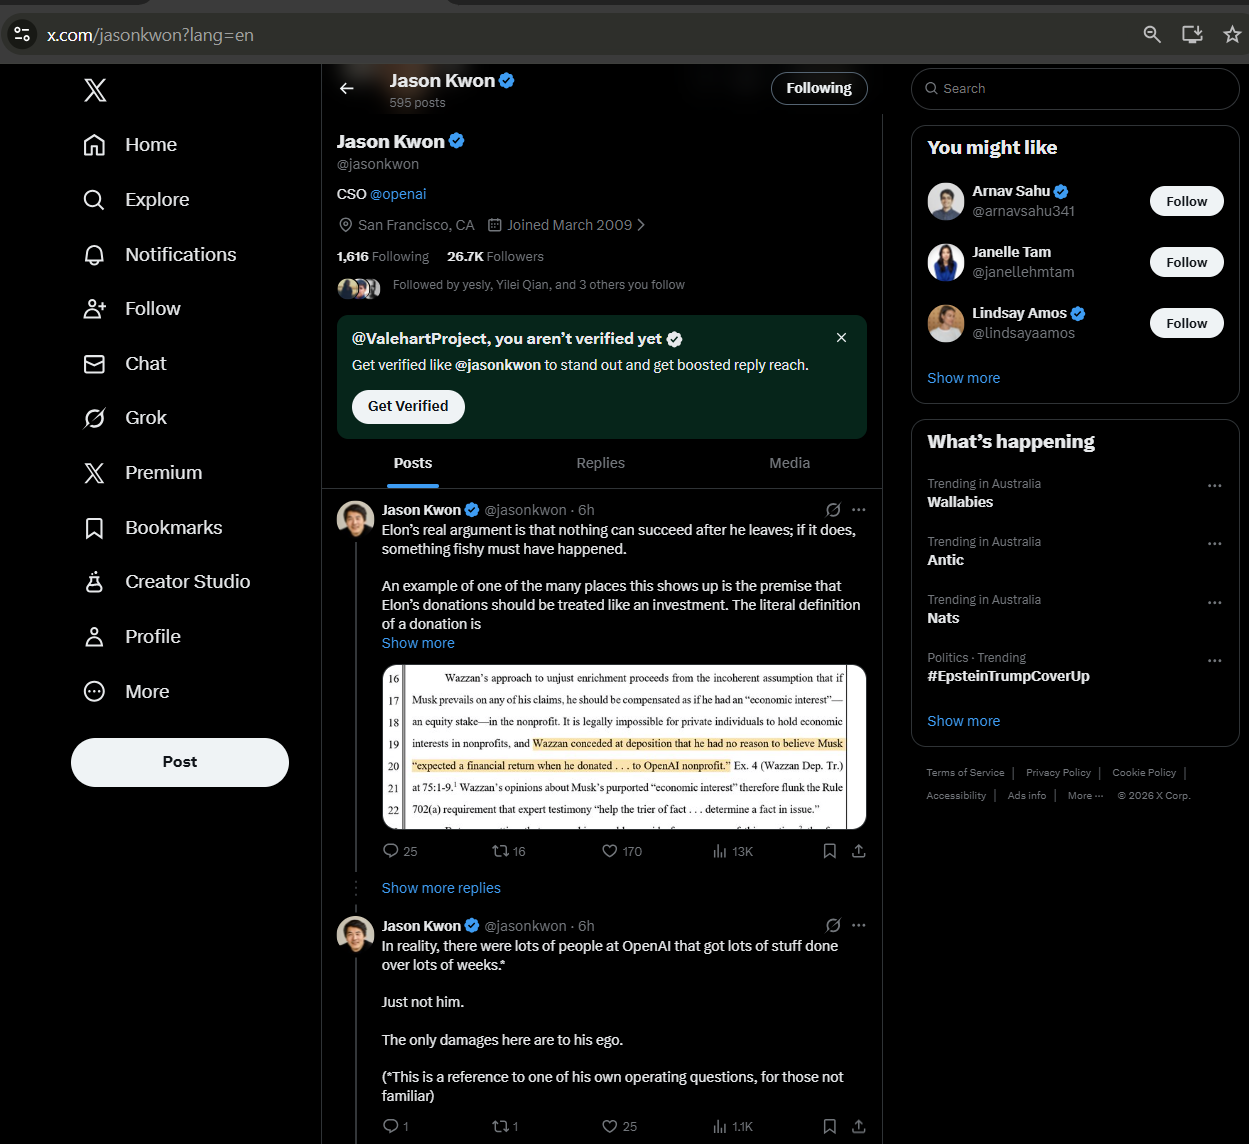Open the options menu on the Wallabies trend
This screenshot has height=1144, width=1249.
tap(1215, 485)
